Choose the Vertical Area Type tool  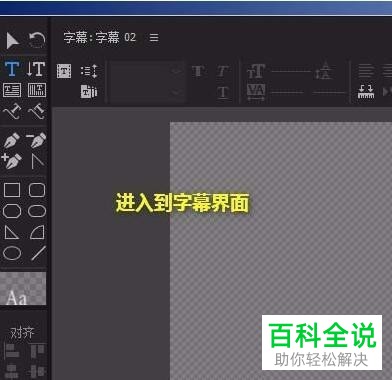point(37,90)
